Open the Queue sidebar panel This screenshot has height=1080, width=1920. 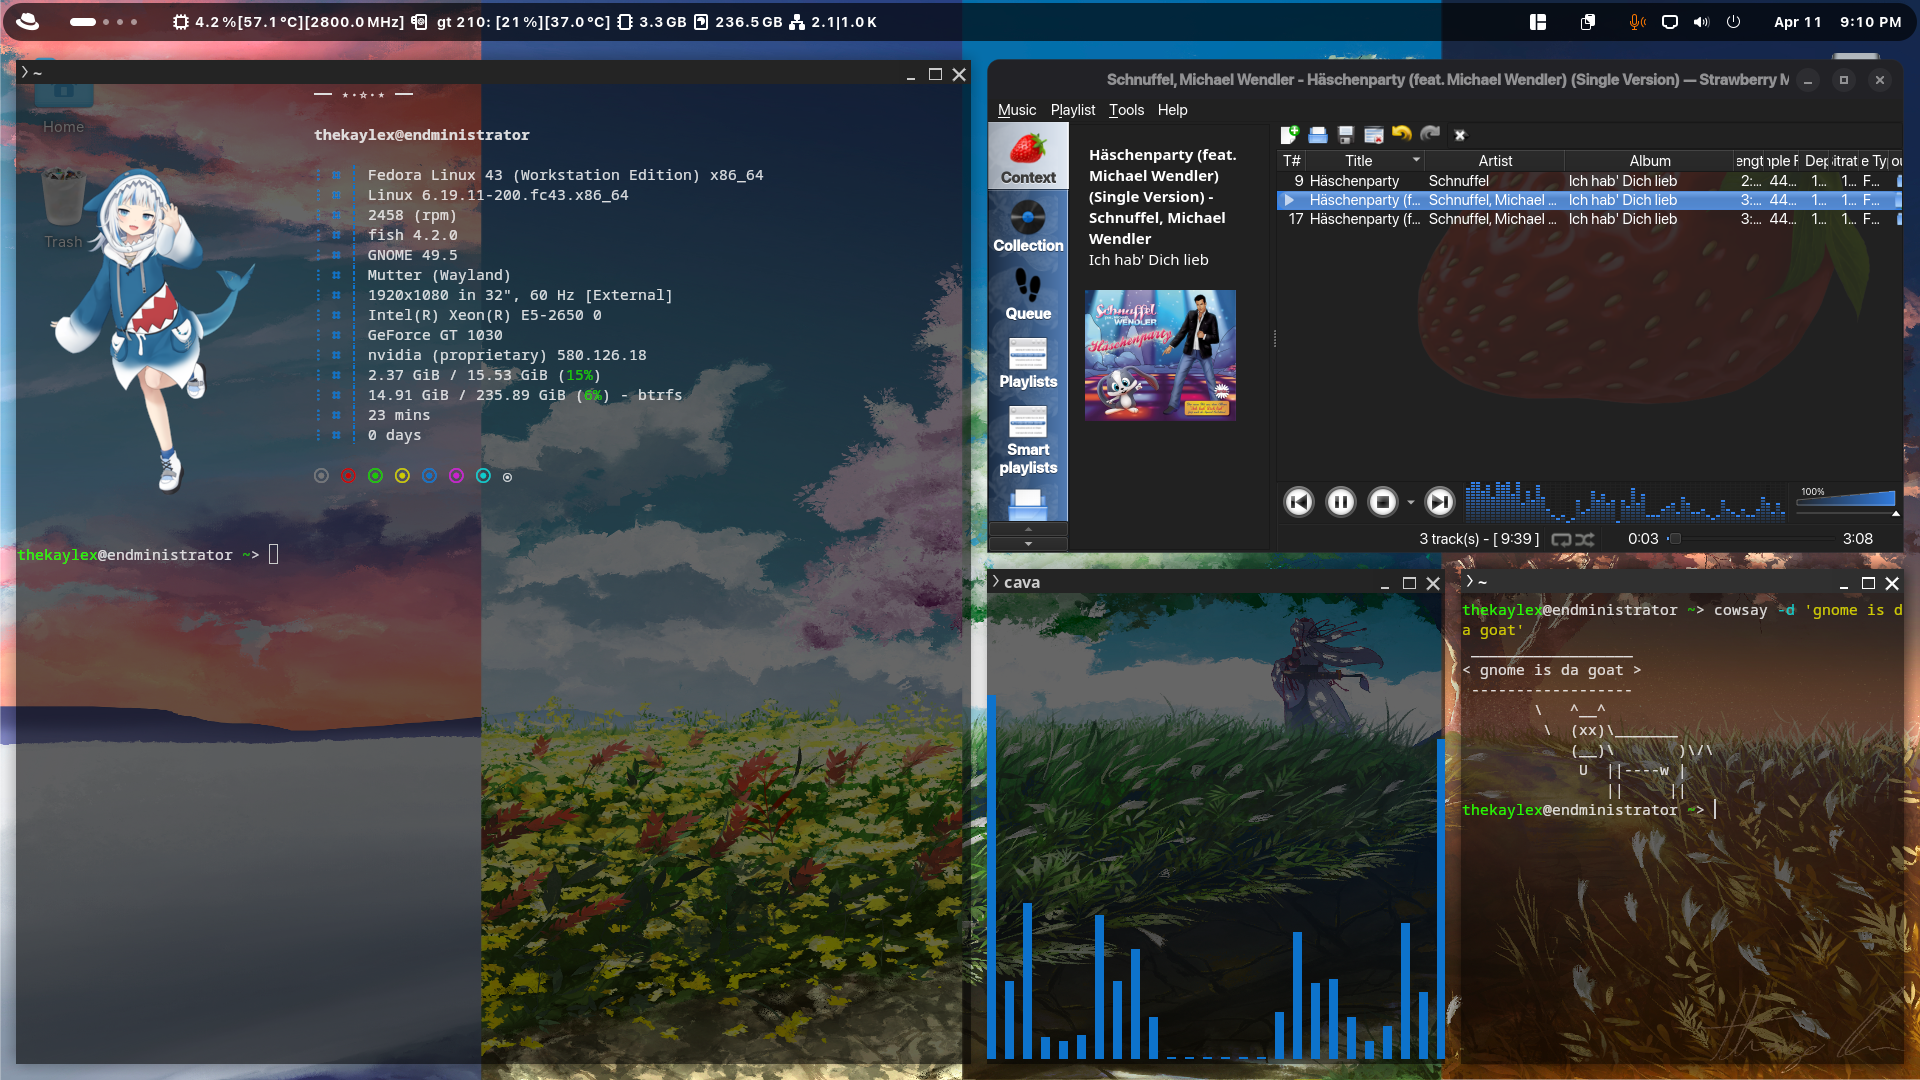[x=1027, y=295]
